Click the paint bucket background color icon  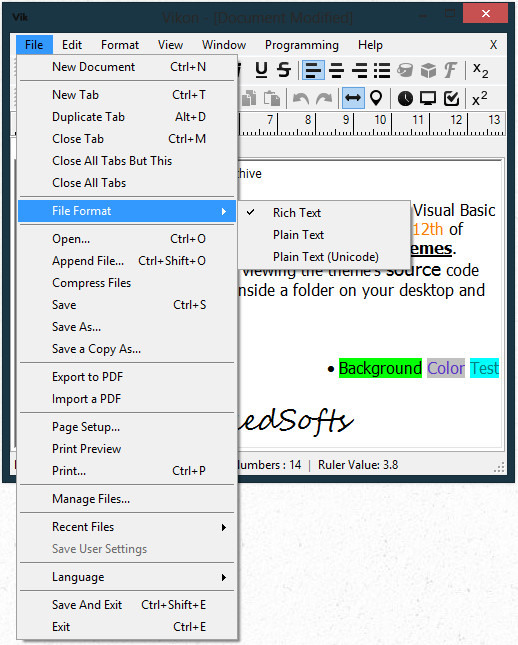click(405, 70)
